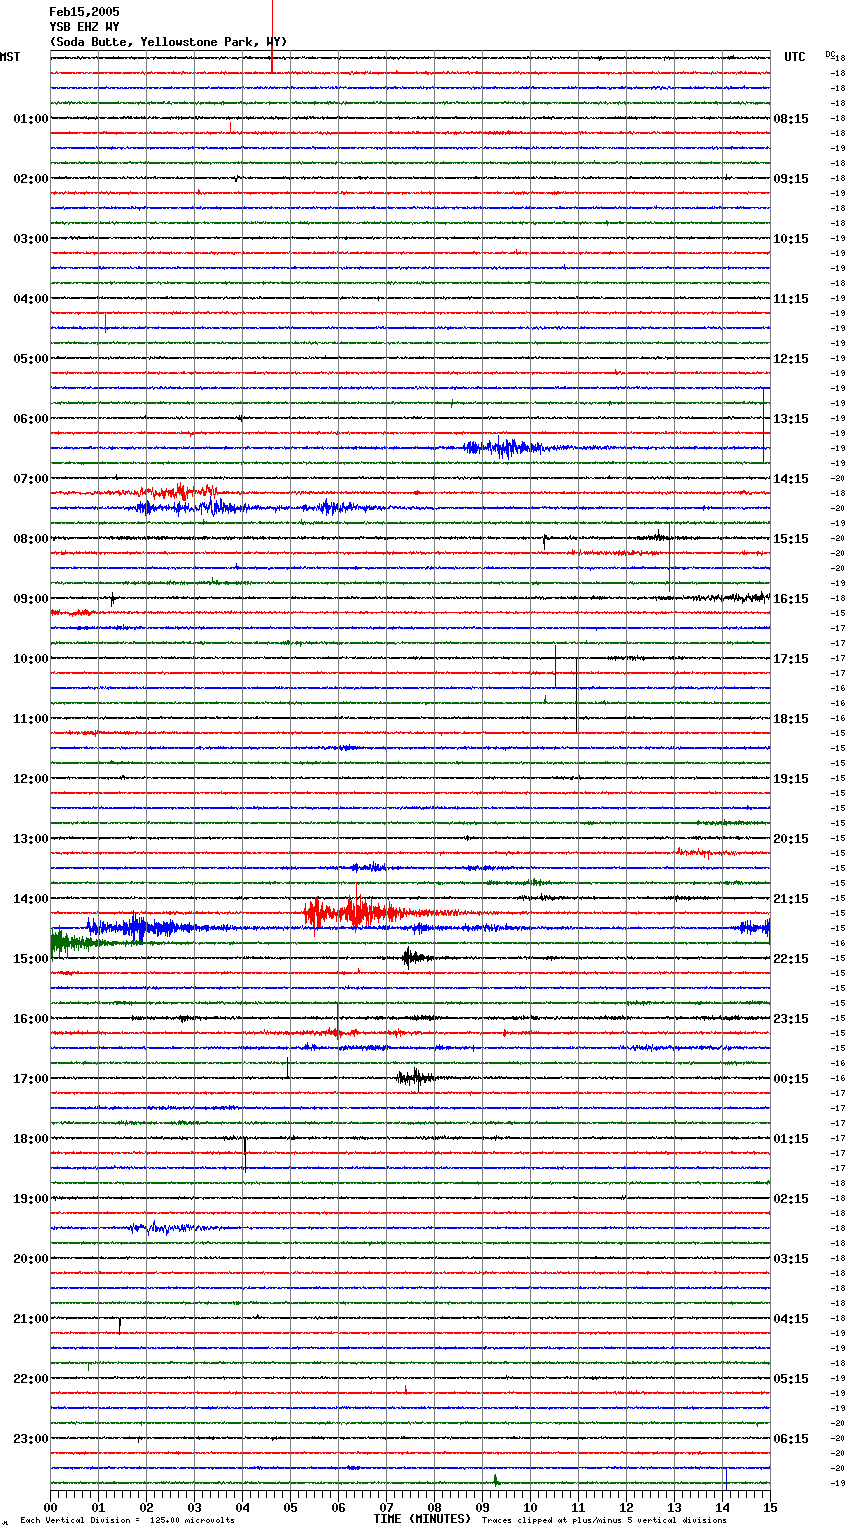The width and height of the screenshot is (850, 1534).
Task: Select the 07:00 MST row label
Action: tap(31, 479)
